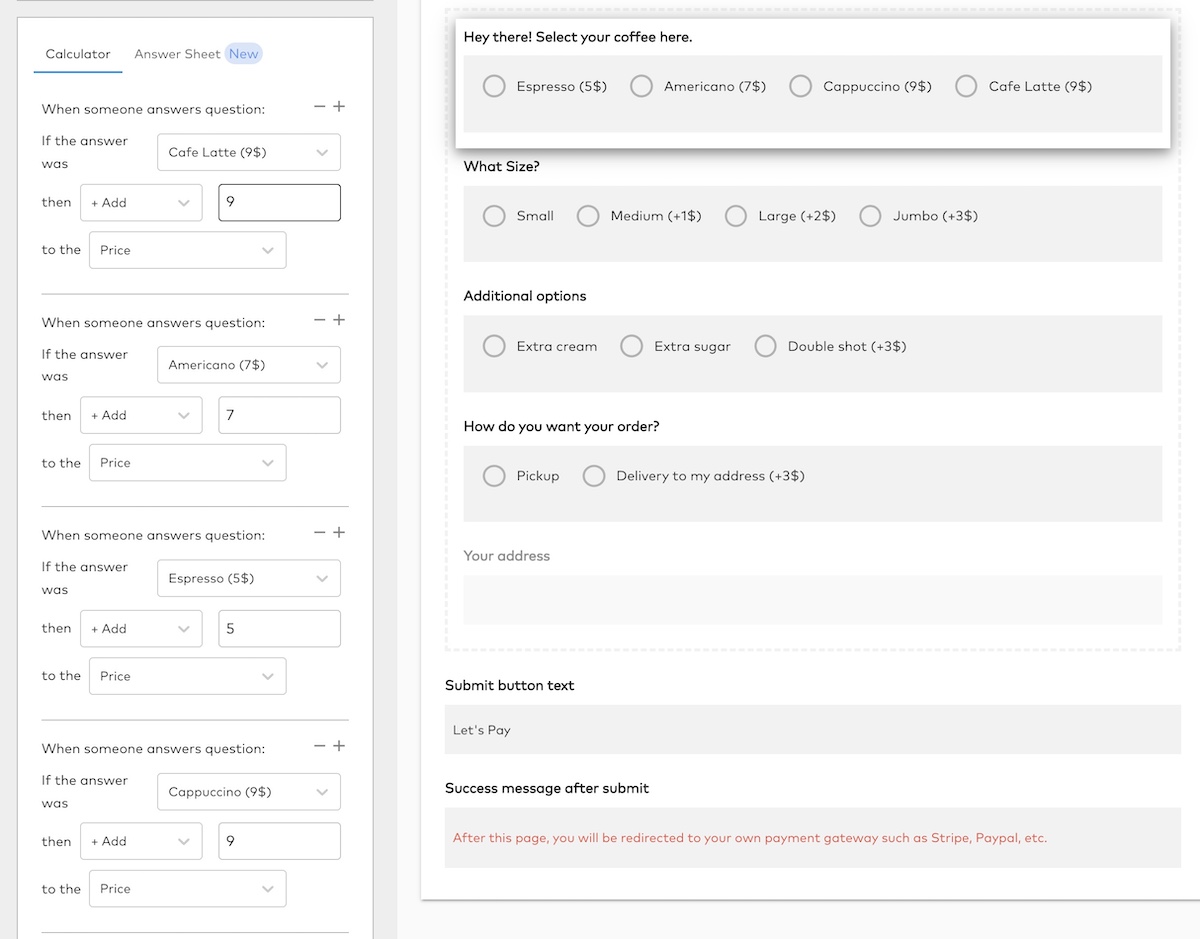
Task: Open + Add operation dropdown in Cappuccino rule
Action: (141, 841)
